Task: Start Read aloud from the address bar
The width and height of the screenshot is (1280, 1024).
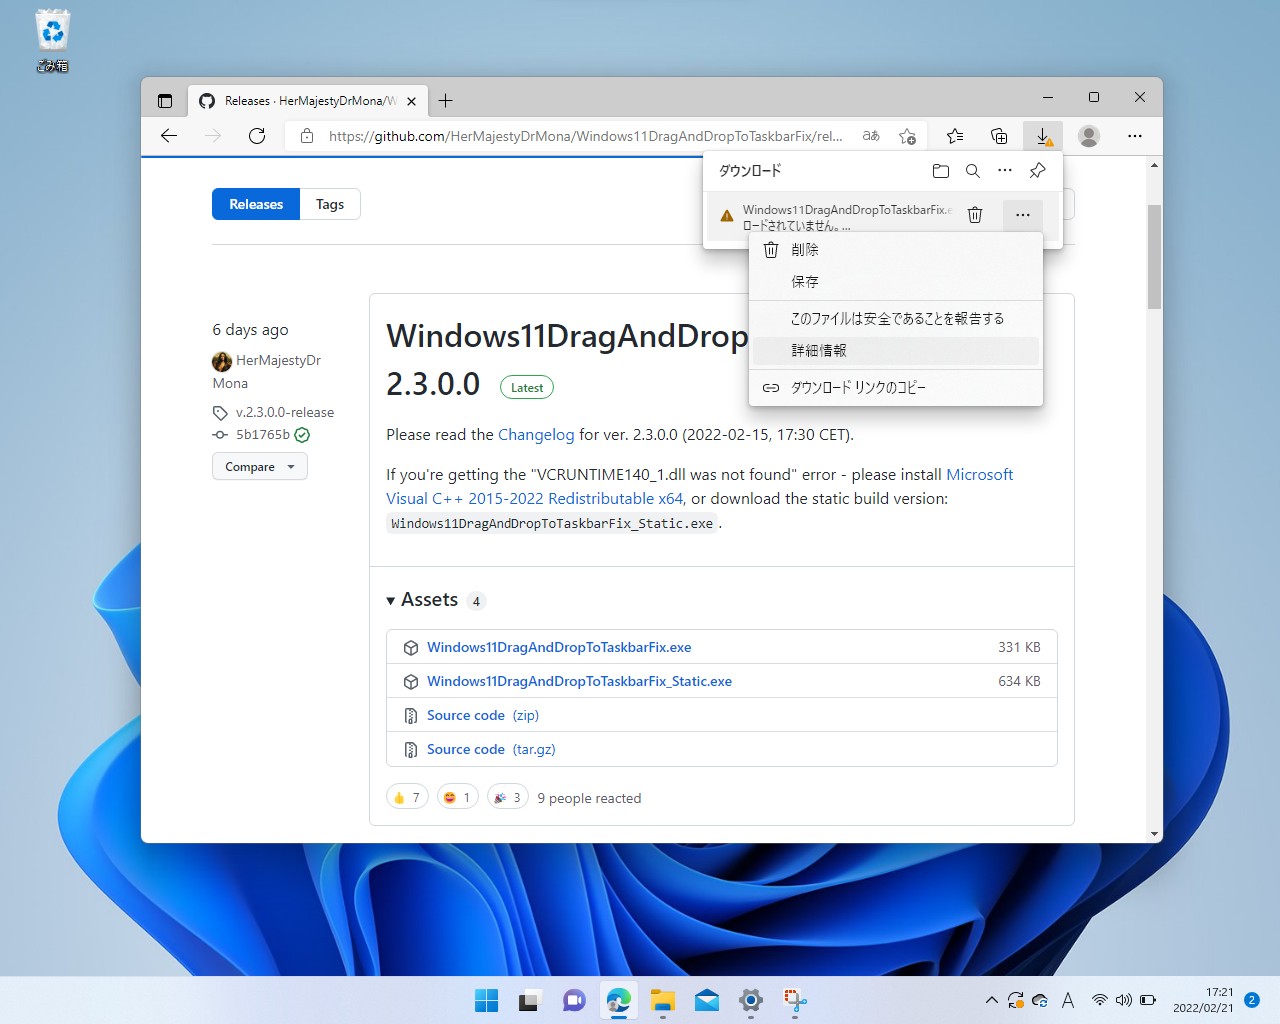Action: coord(870,135)
